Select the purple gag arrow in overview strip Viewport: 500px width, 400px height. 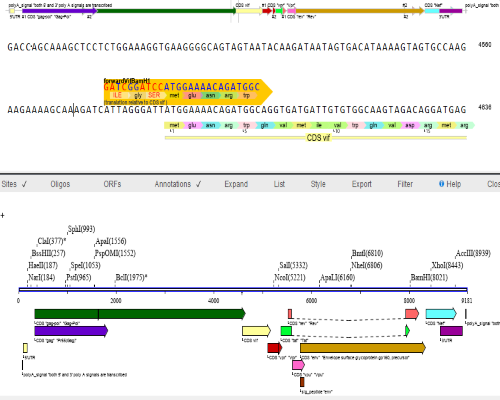(60, 11)
